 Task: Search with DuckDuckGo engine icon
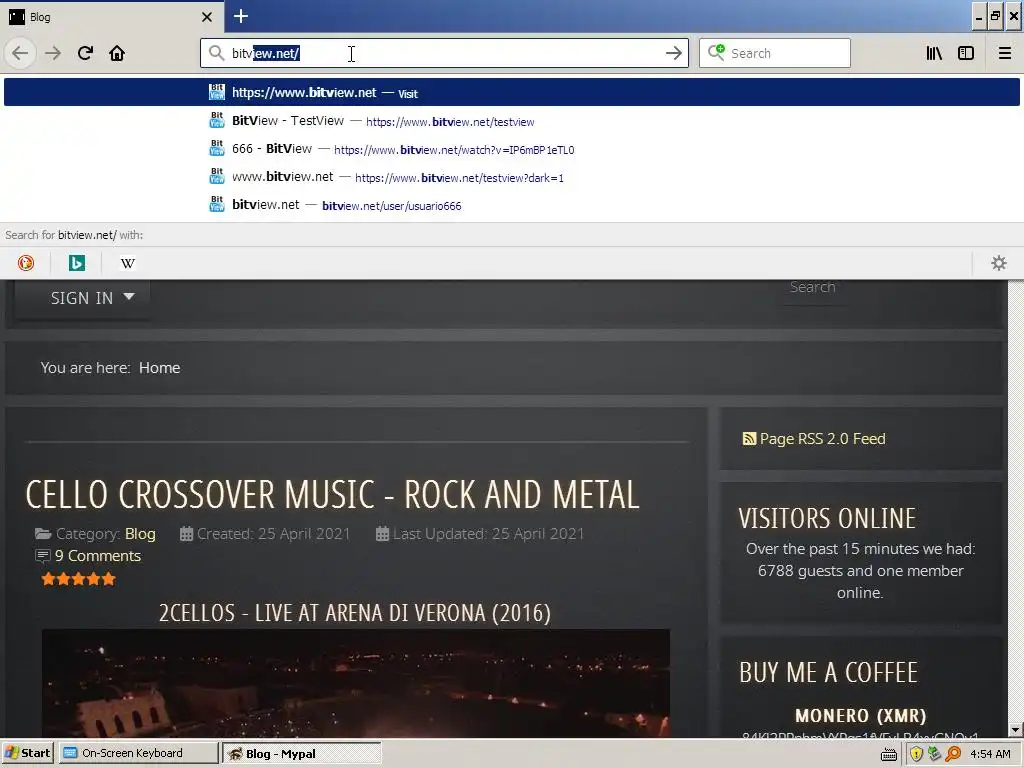point(26,263)
